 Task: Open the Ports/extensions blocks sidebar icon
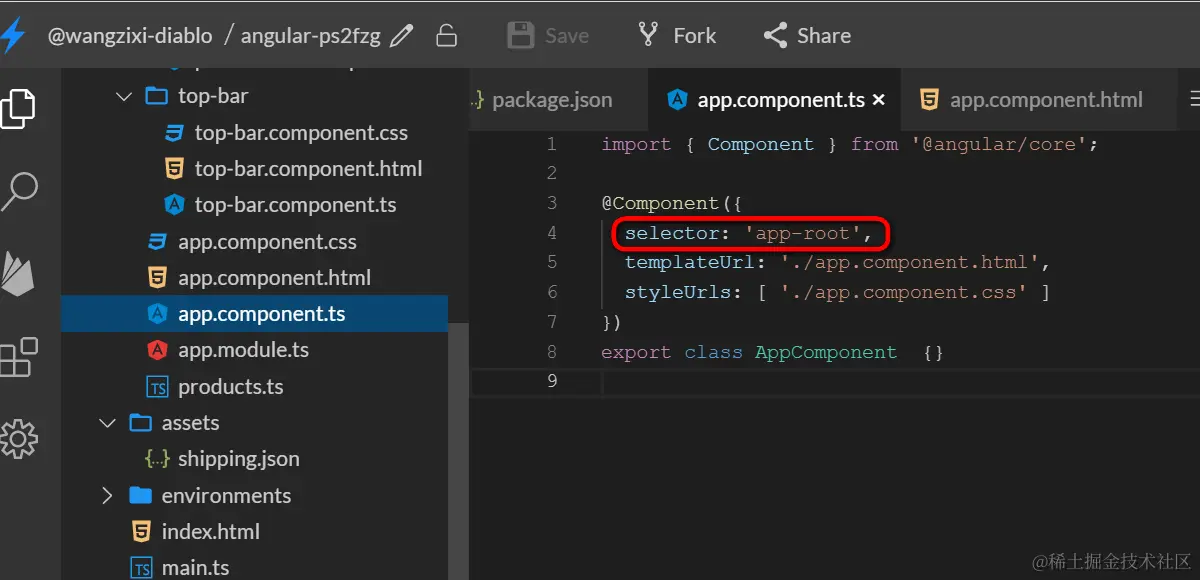click(x=18, y=357)
